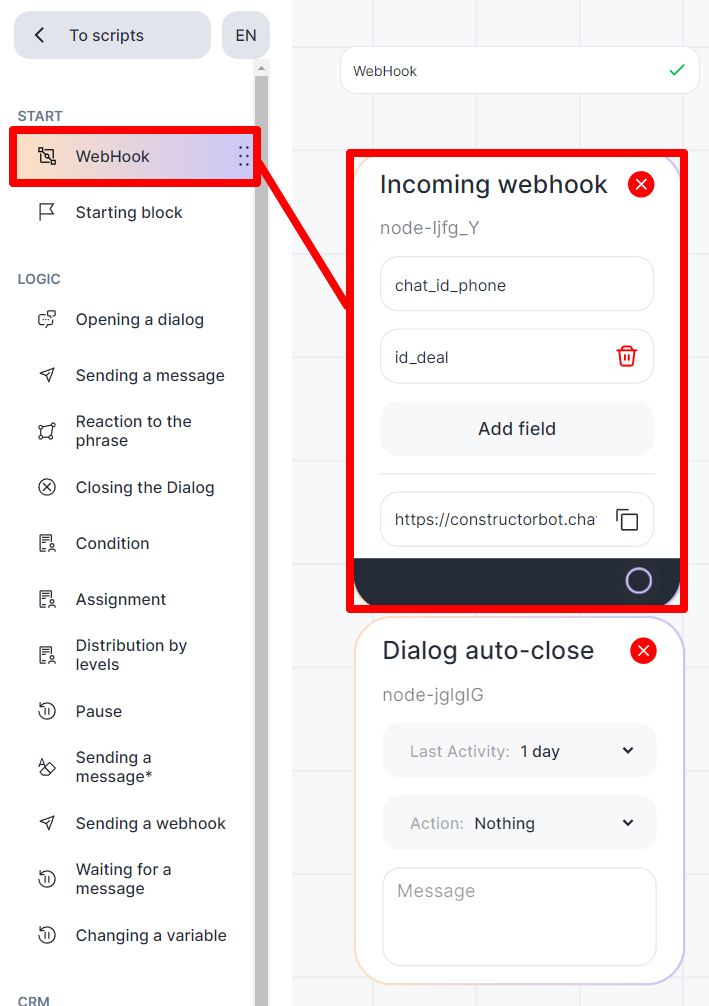The image size is (709, 1006).
Task: Click the Pause block icon
Action: pos(47,712)
